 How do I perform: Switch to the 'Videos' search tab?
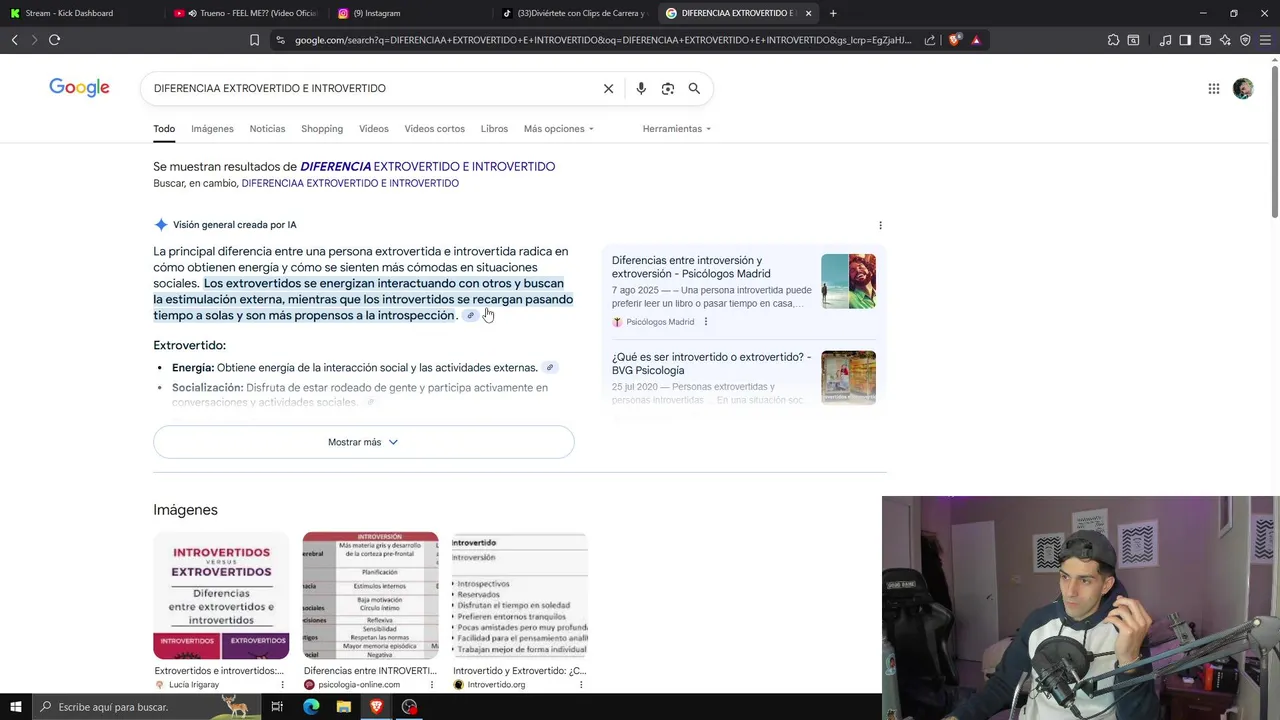pyautogui.click(x=374, y=129)
